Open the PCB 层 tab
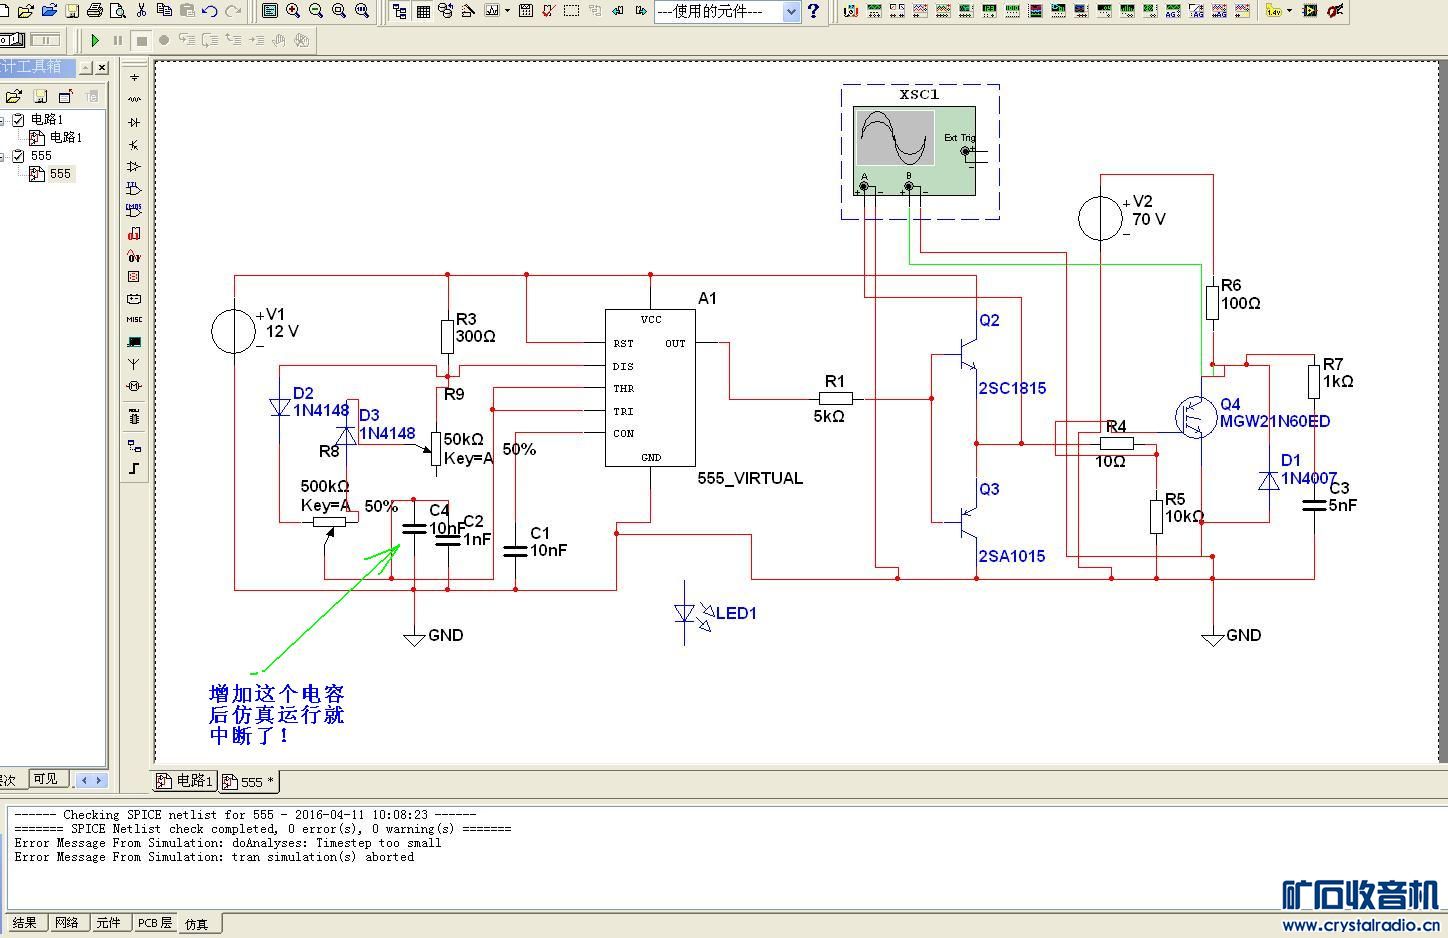 coord(154,923)
